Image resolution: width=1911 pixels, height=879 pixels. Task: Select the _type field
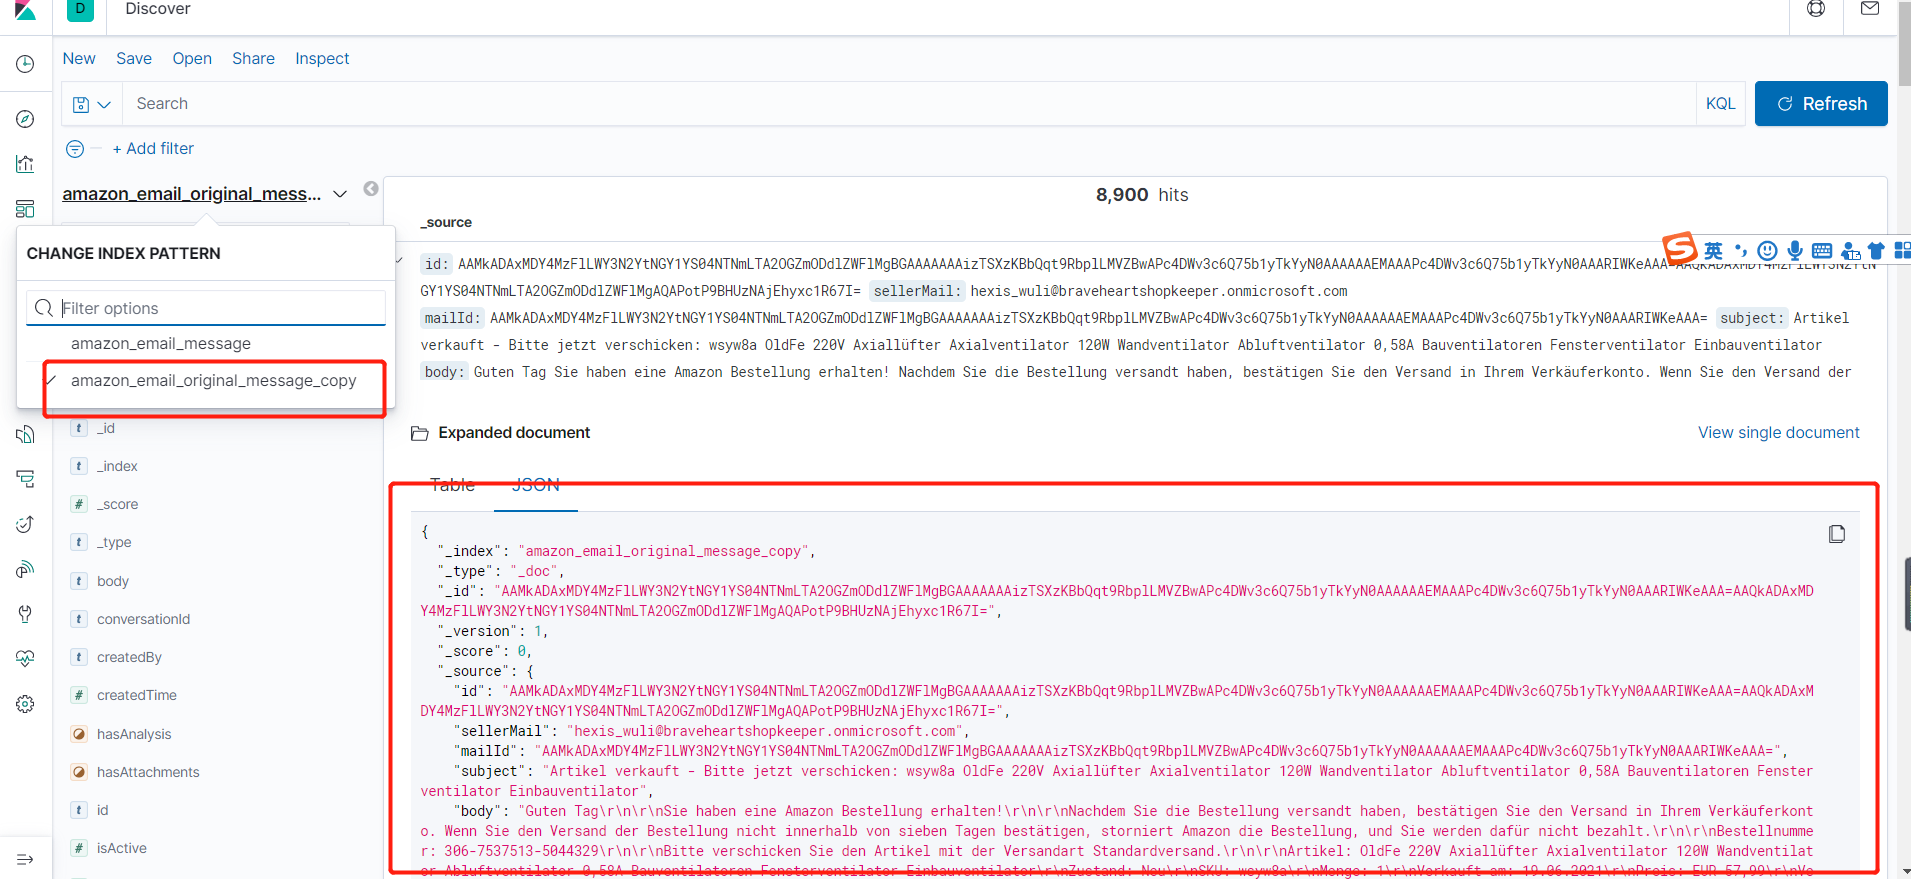tap(114, 542)
